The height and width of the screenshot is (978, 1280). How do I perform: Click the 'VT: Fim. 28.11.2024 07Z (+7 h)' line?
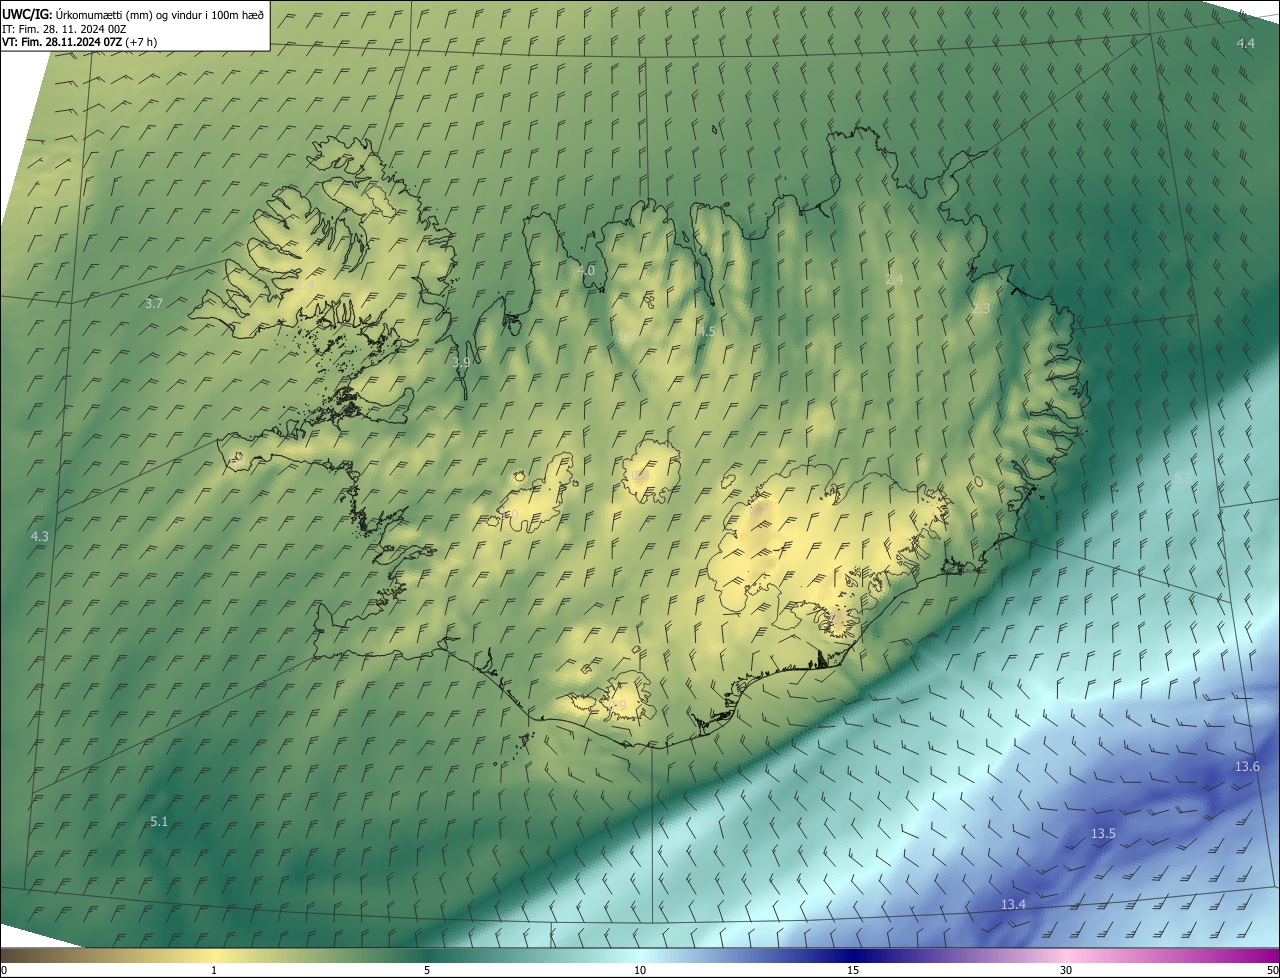click(78, 42)
